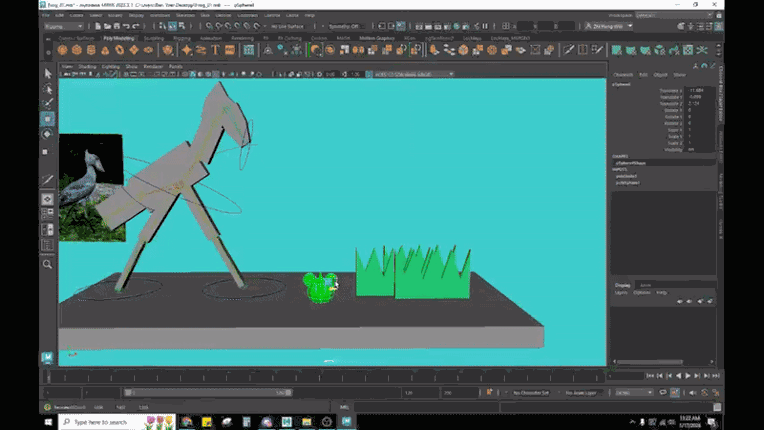Click the Move tool in the toolbox
This screenshot has width=764, height=430.
point(47,118)
